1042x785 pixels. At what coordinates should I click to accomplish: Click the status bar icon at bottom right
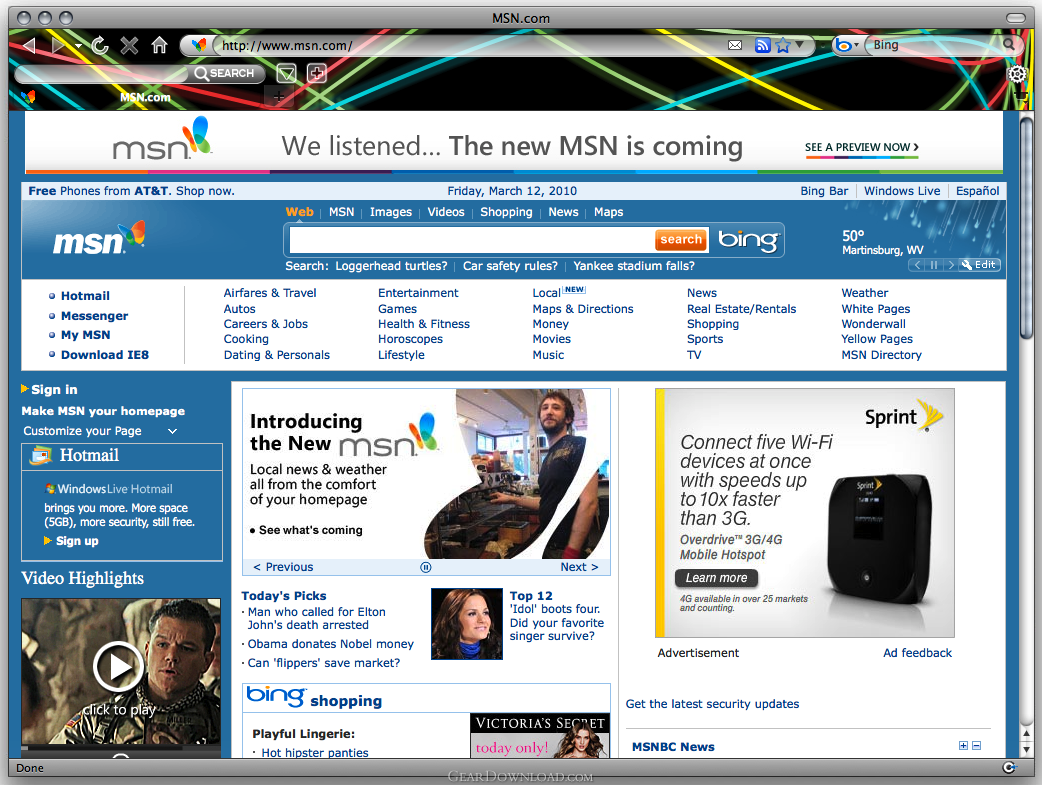coord(1009,767)
